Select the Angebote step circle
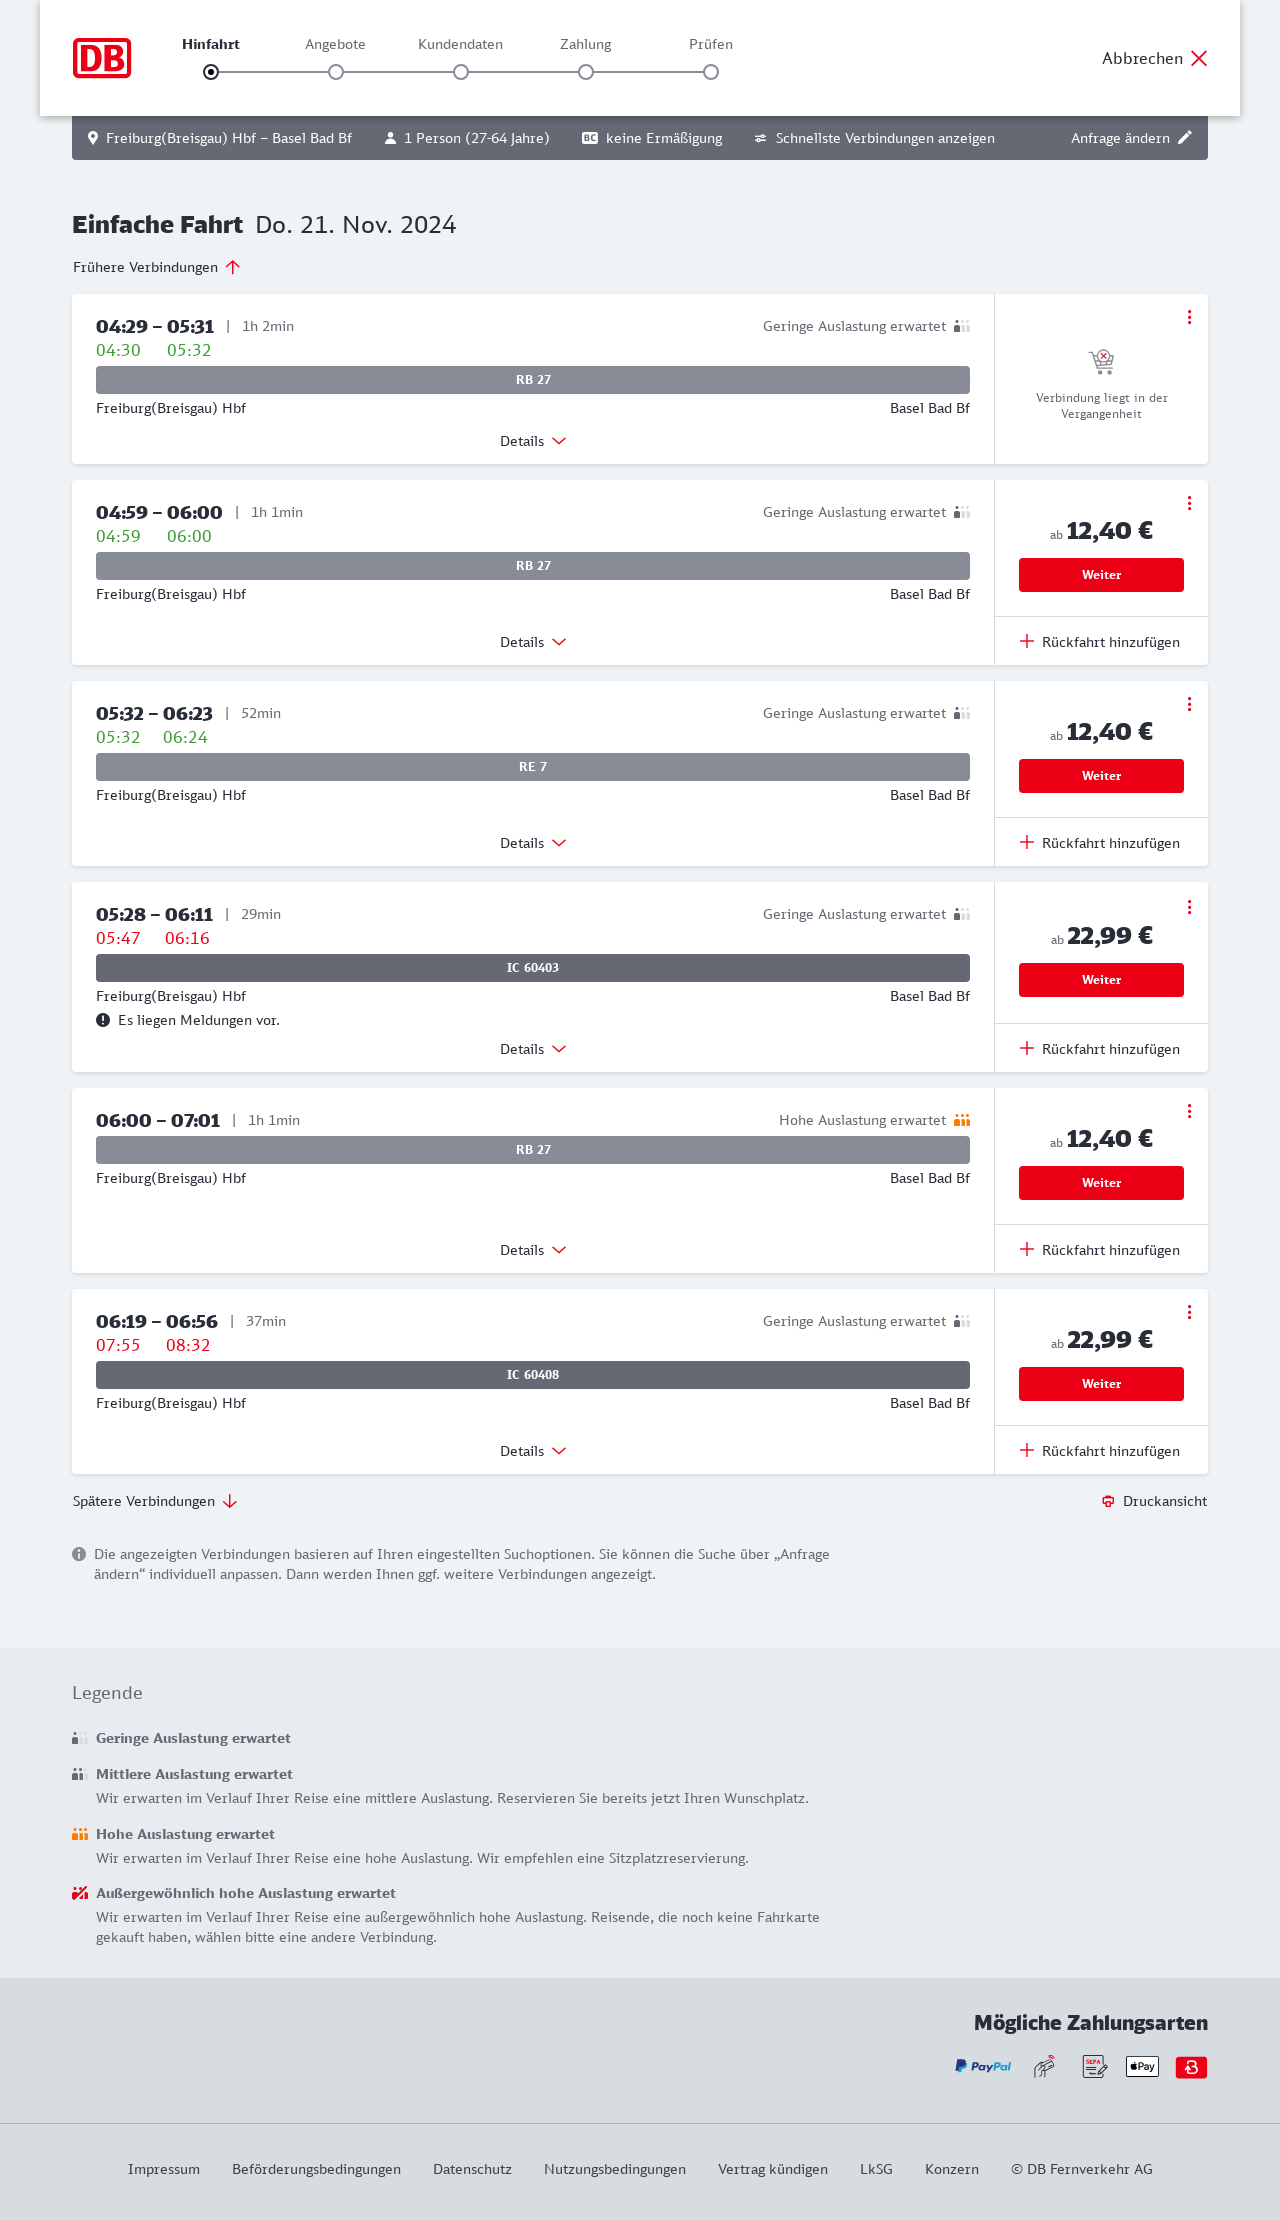1280x2220 pixels. (x=336, y=72)
